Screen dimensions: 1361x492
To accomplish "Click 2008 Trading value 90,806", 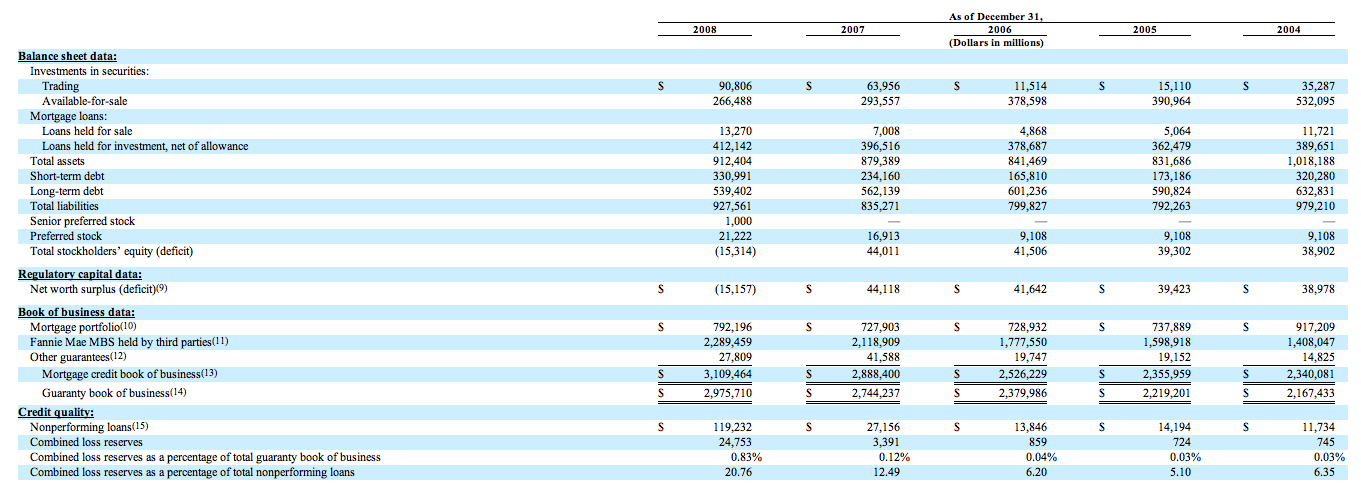I will tap(735, 86).
